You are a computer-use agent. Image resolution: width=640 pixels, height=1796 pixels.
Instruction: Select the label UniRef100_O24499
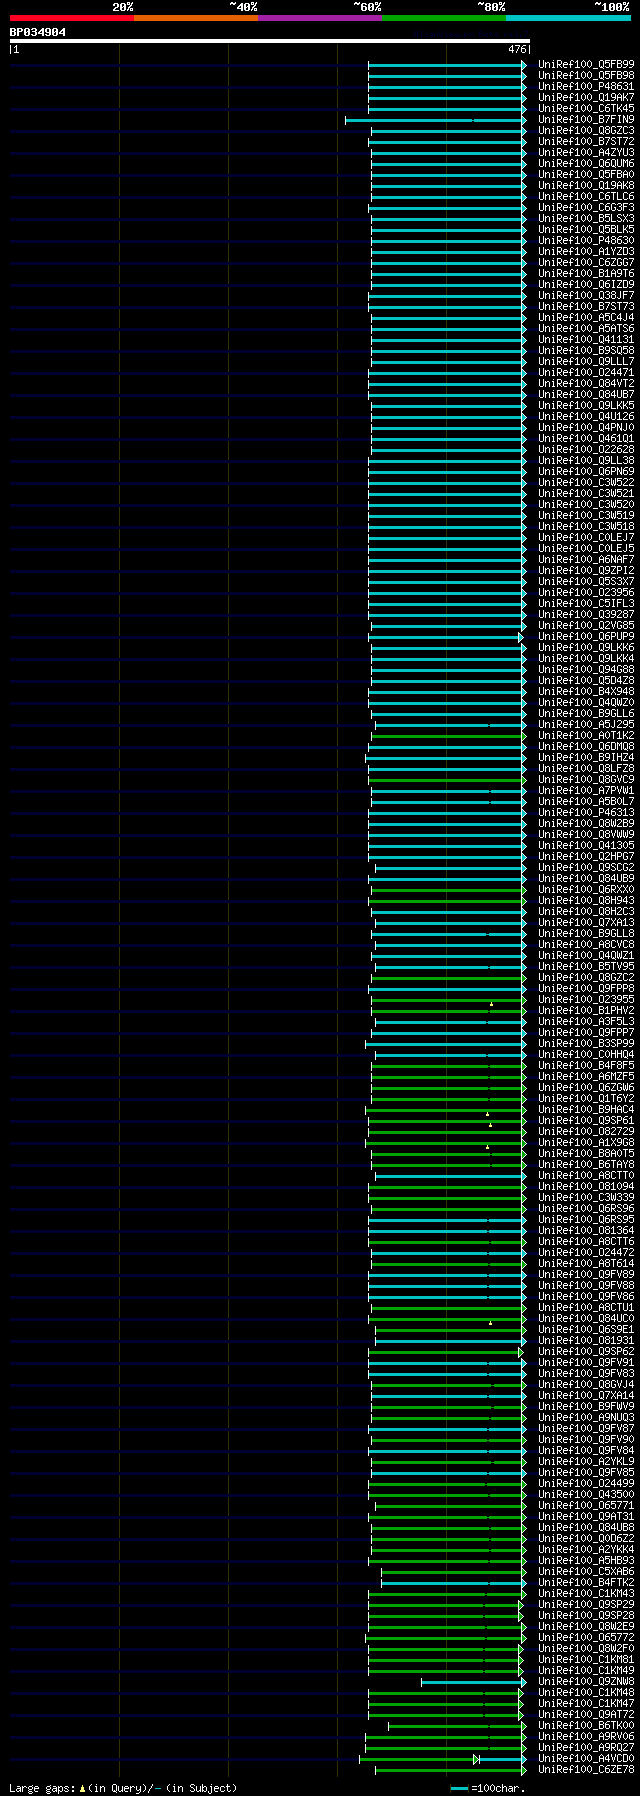pos(586,1483)
